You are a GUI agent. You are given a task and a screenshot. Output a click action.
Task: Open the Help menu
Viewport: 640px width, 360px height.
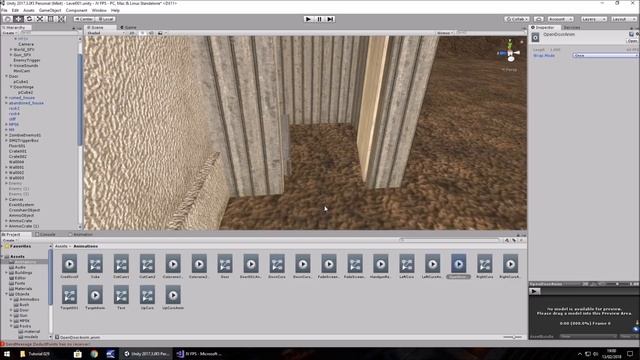point(115,10)
